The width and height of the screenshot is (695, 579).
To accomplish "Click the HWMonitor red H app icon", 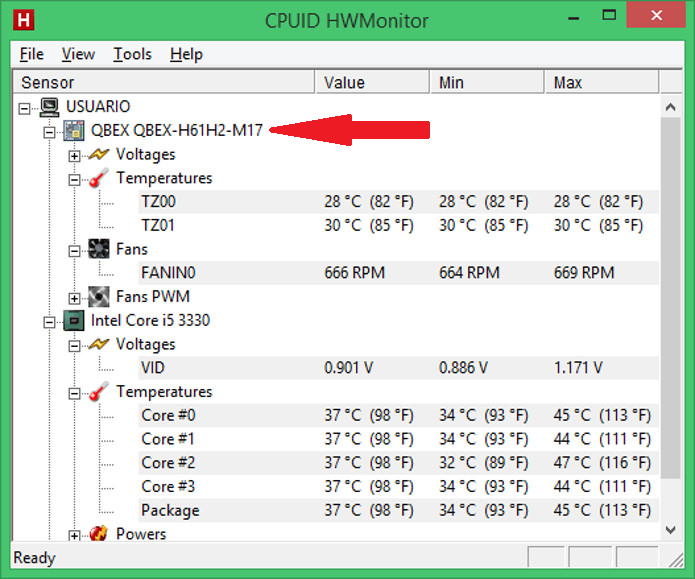I will tap(23, 20).
